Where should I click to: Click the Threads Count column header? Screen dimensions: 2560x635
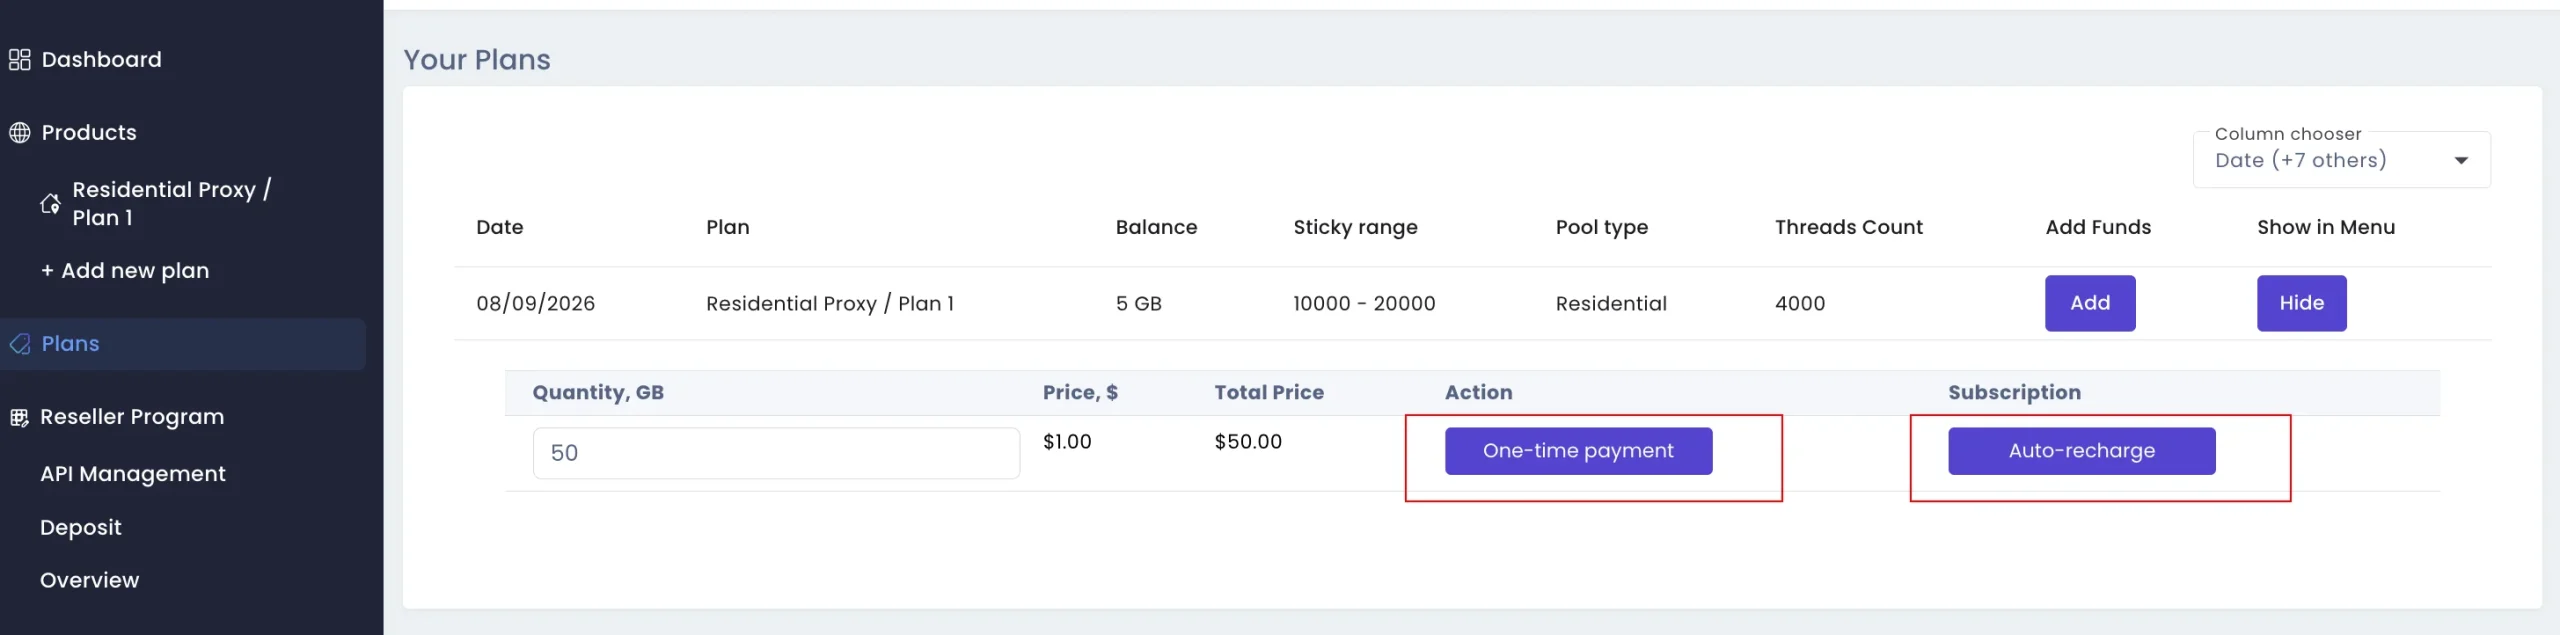[x=1849, y=228]
